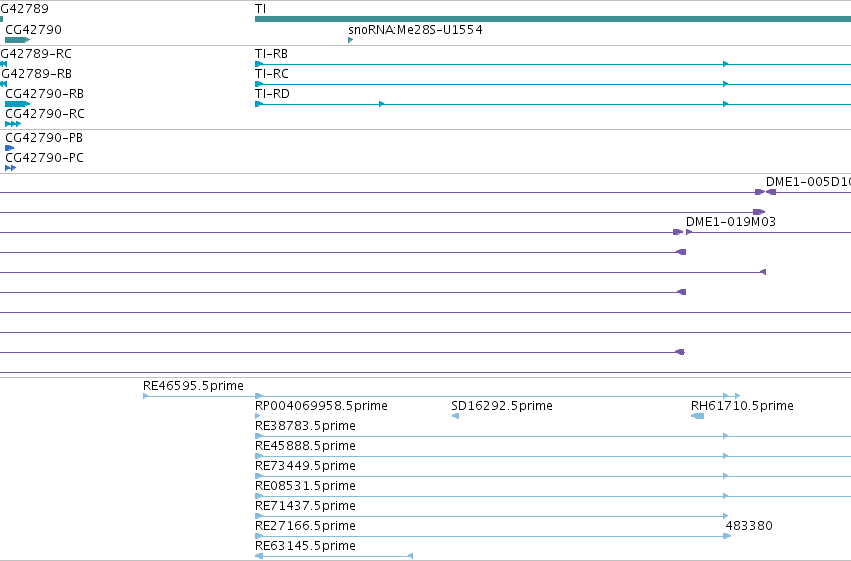The image size is (851, 561).
Task: Select the G42789-RB double-arrow glyph
Action: tap(4, 84)
